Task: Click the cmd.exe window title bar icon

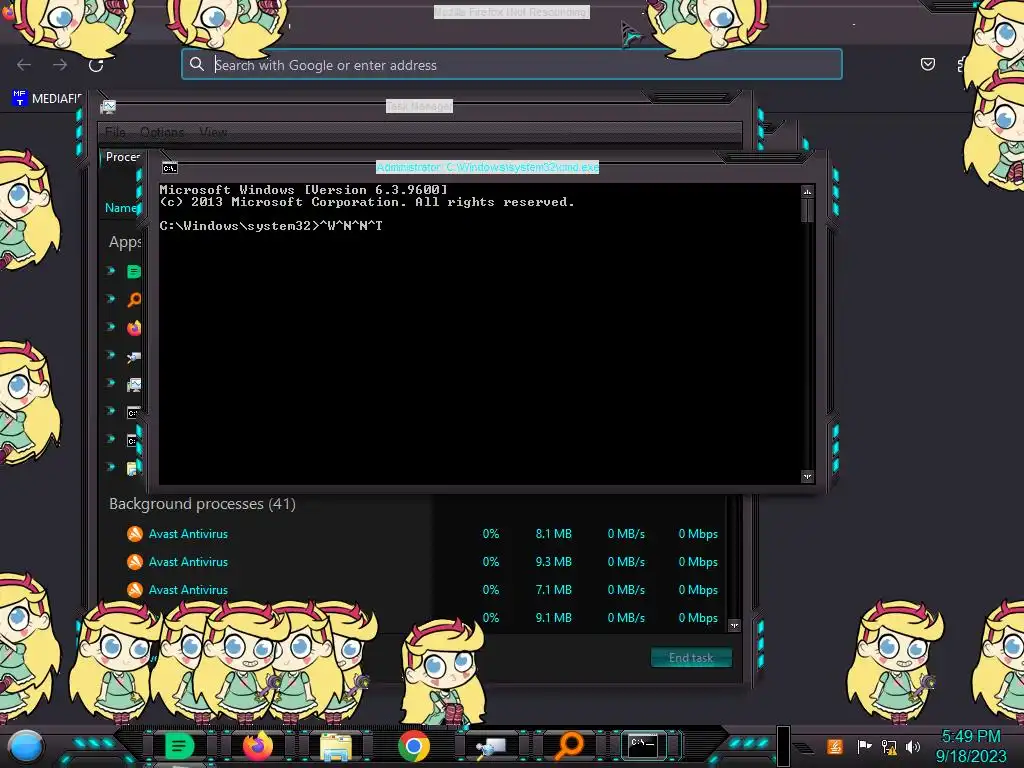Action: click(170, 168)
